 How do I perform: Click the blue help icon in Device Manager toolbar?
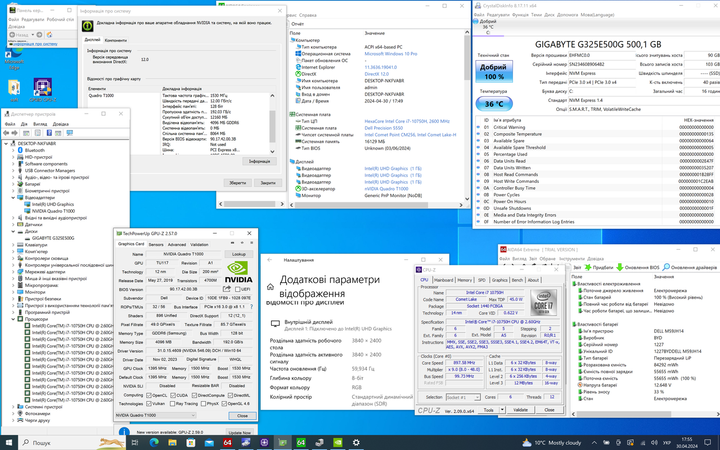[x=49, y=133]
